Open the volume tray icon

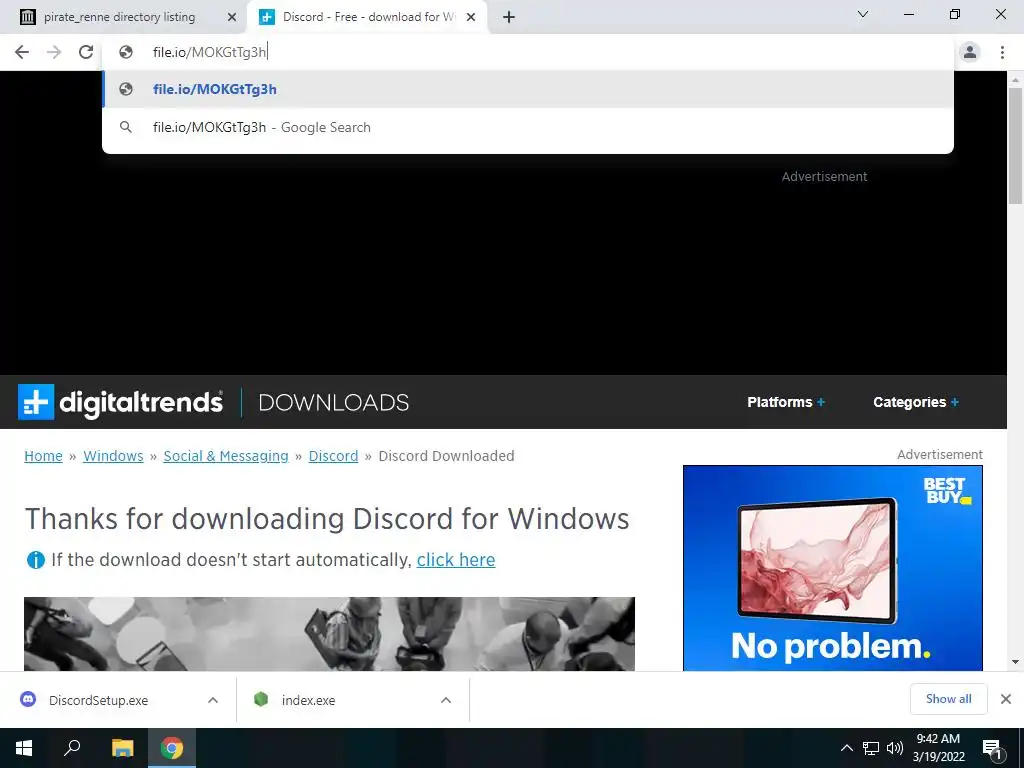[x=895, y=748]
